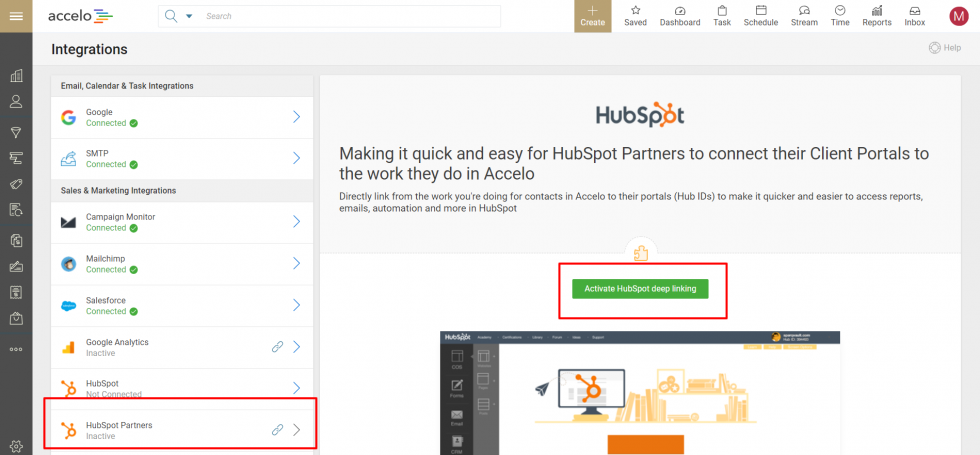
Task: Select the SMTP integration row
Action: (x=182, y=159)
